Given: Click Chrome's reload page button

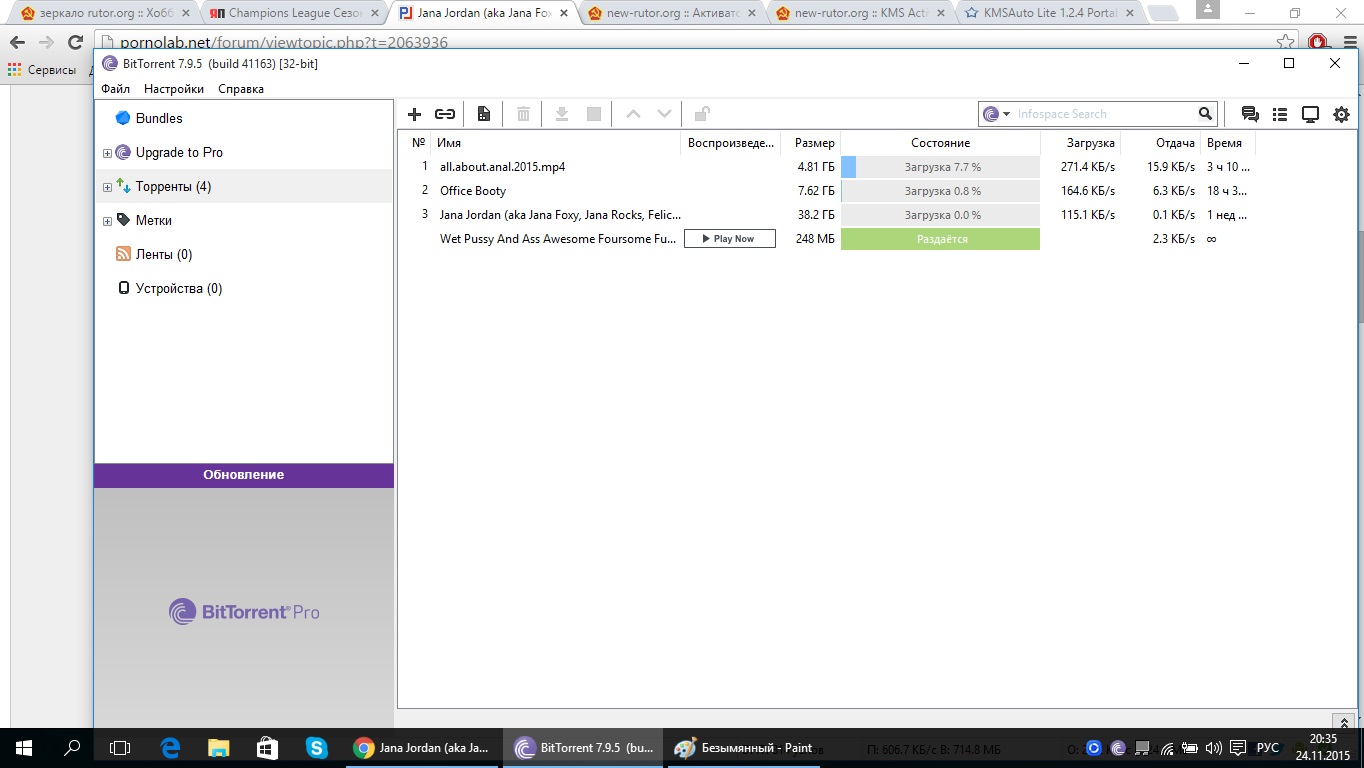Looking at the screenshot, I should coord(75,42).
